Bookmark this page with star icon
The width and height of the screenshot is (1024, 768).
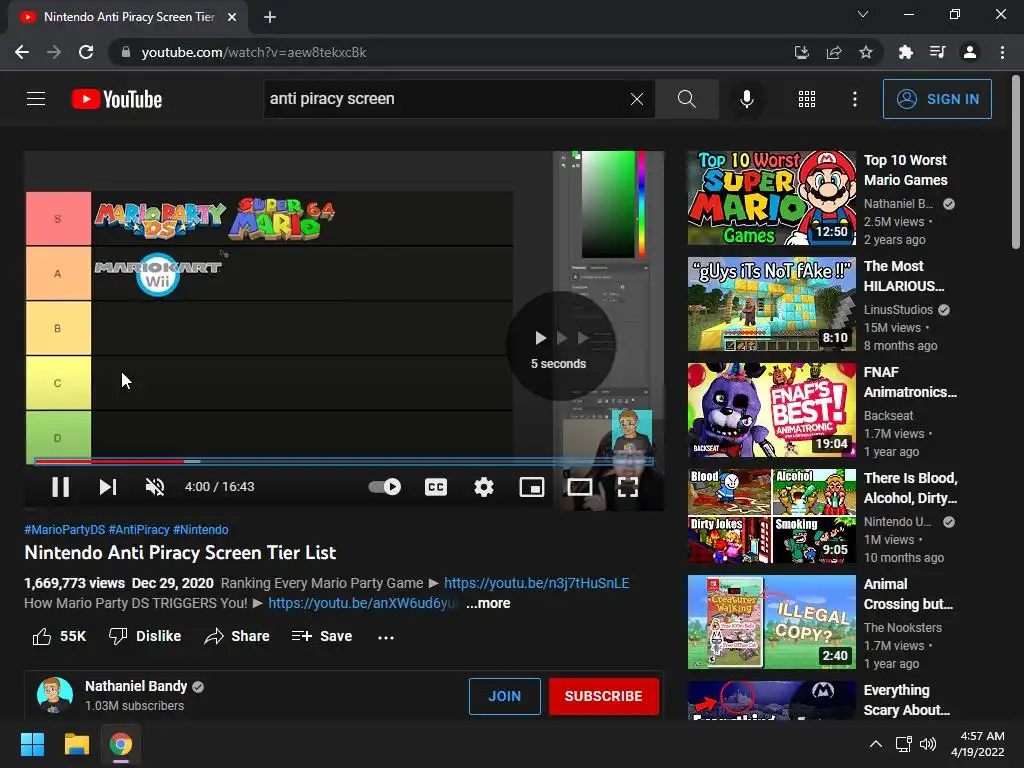click(866, 52)
